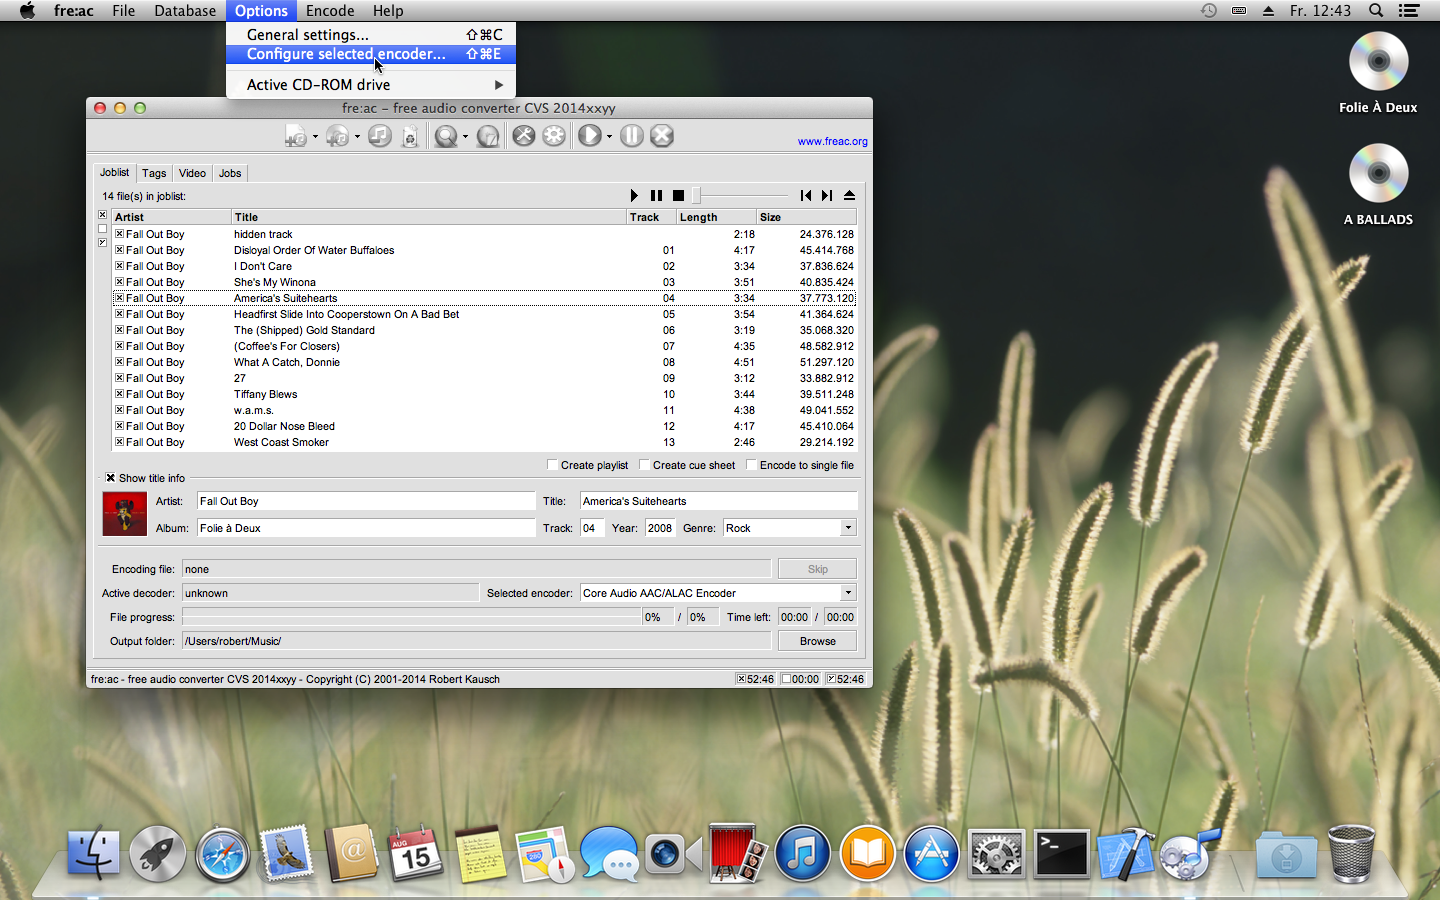Click the joblist player Play button
This screenshot has width=1440, height=900.
click(634, 196)
